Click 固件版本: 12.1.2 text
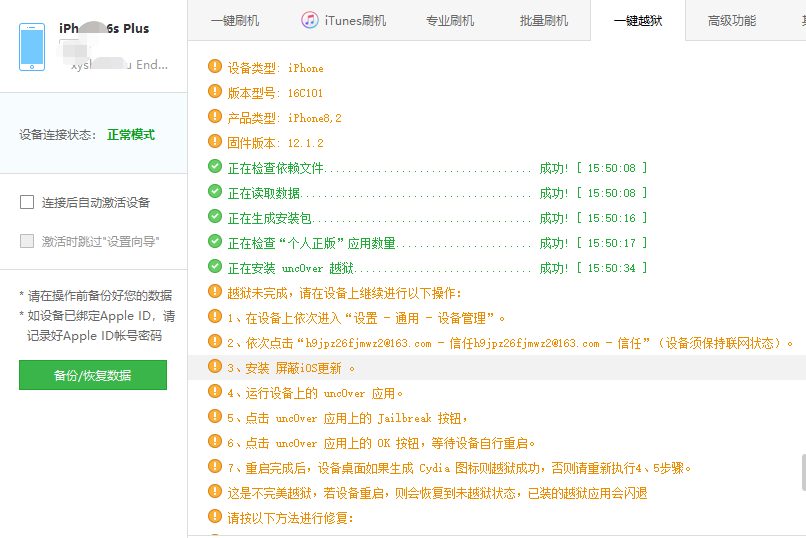 276,143
